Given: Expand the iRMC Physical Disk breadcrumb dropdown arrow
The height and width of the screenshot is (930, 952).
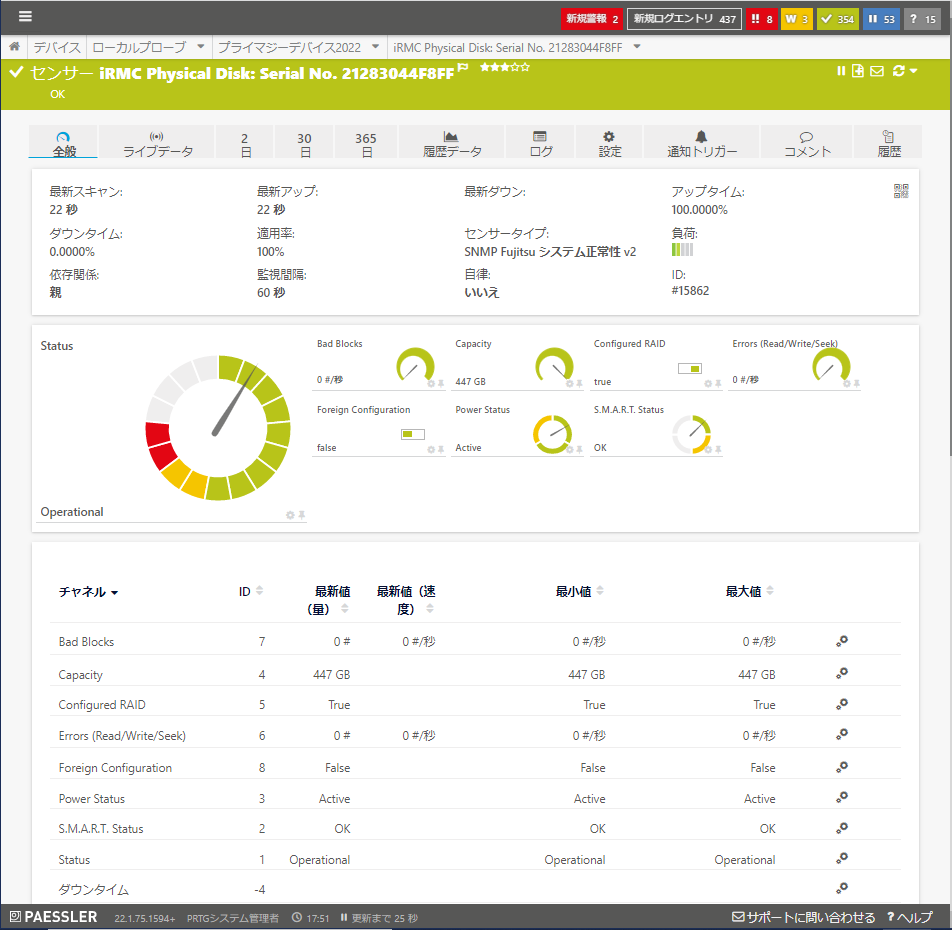Looking at the screenshot, I should 637,47.
